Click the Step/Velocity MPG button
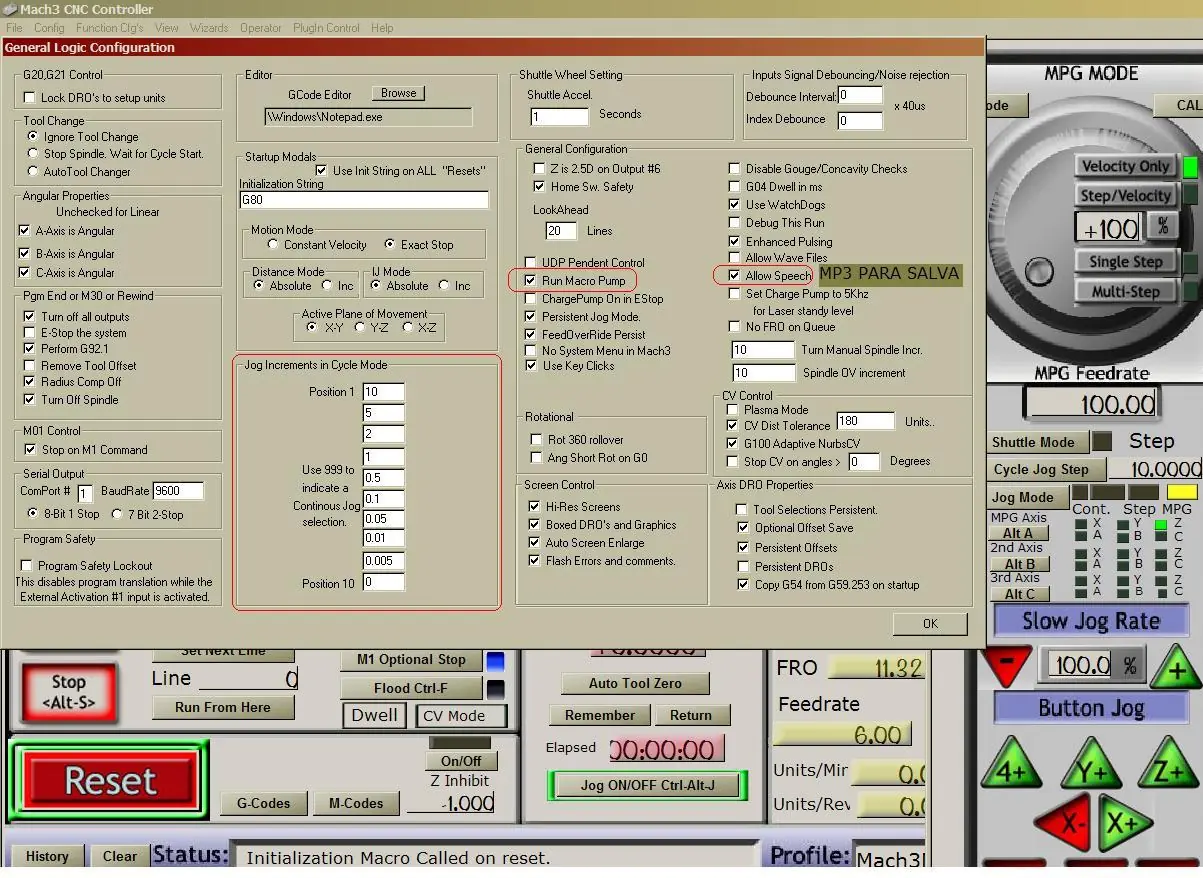Viewport: 1203px width, 878px height. (1126, 195)
